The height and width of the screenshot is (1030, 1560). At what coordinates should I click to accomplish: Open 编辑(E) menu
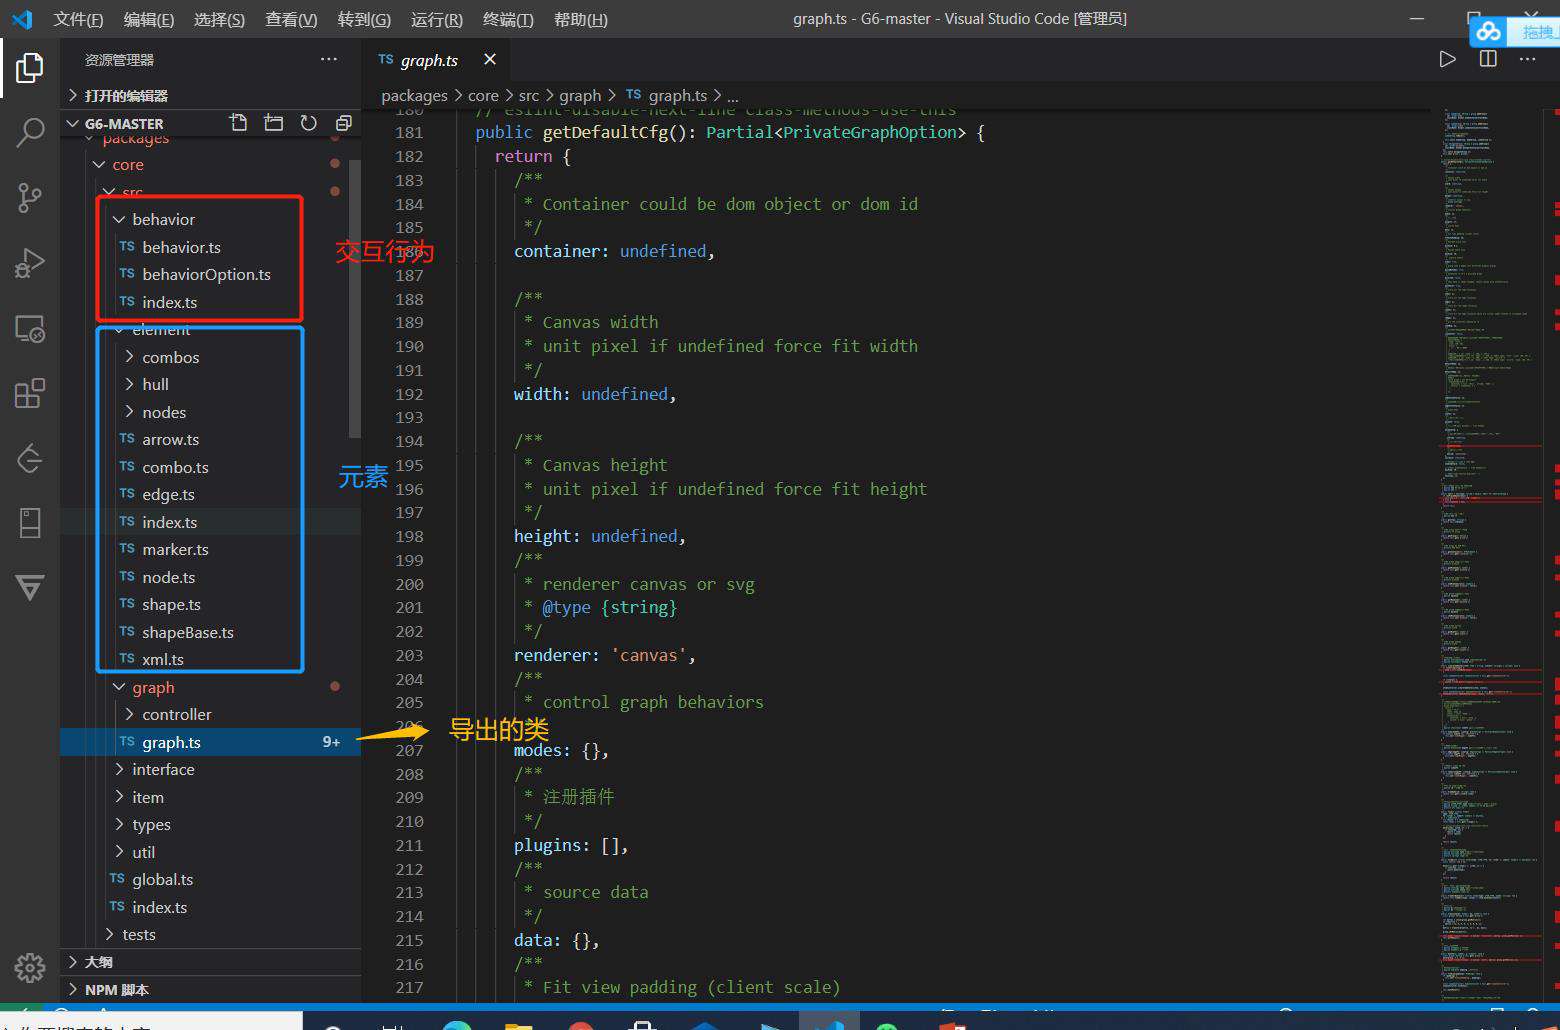[149, 19]
